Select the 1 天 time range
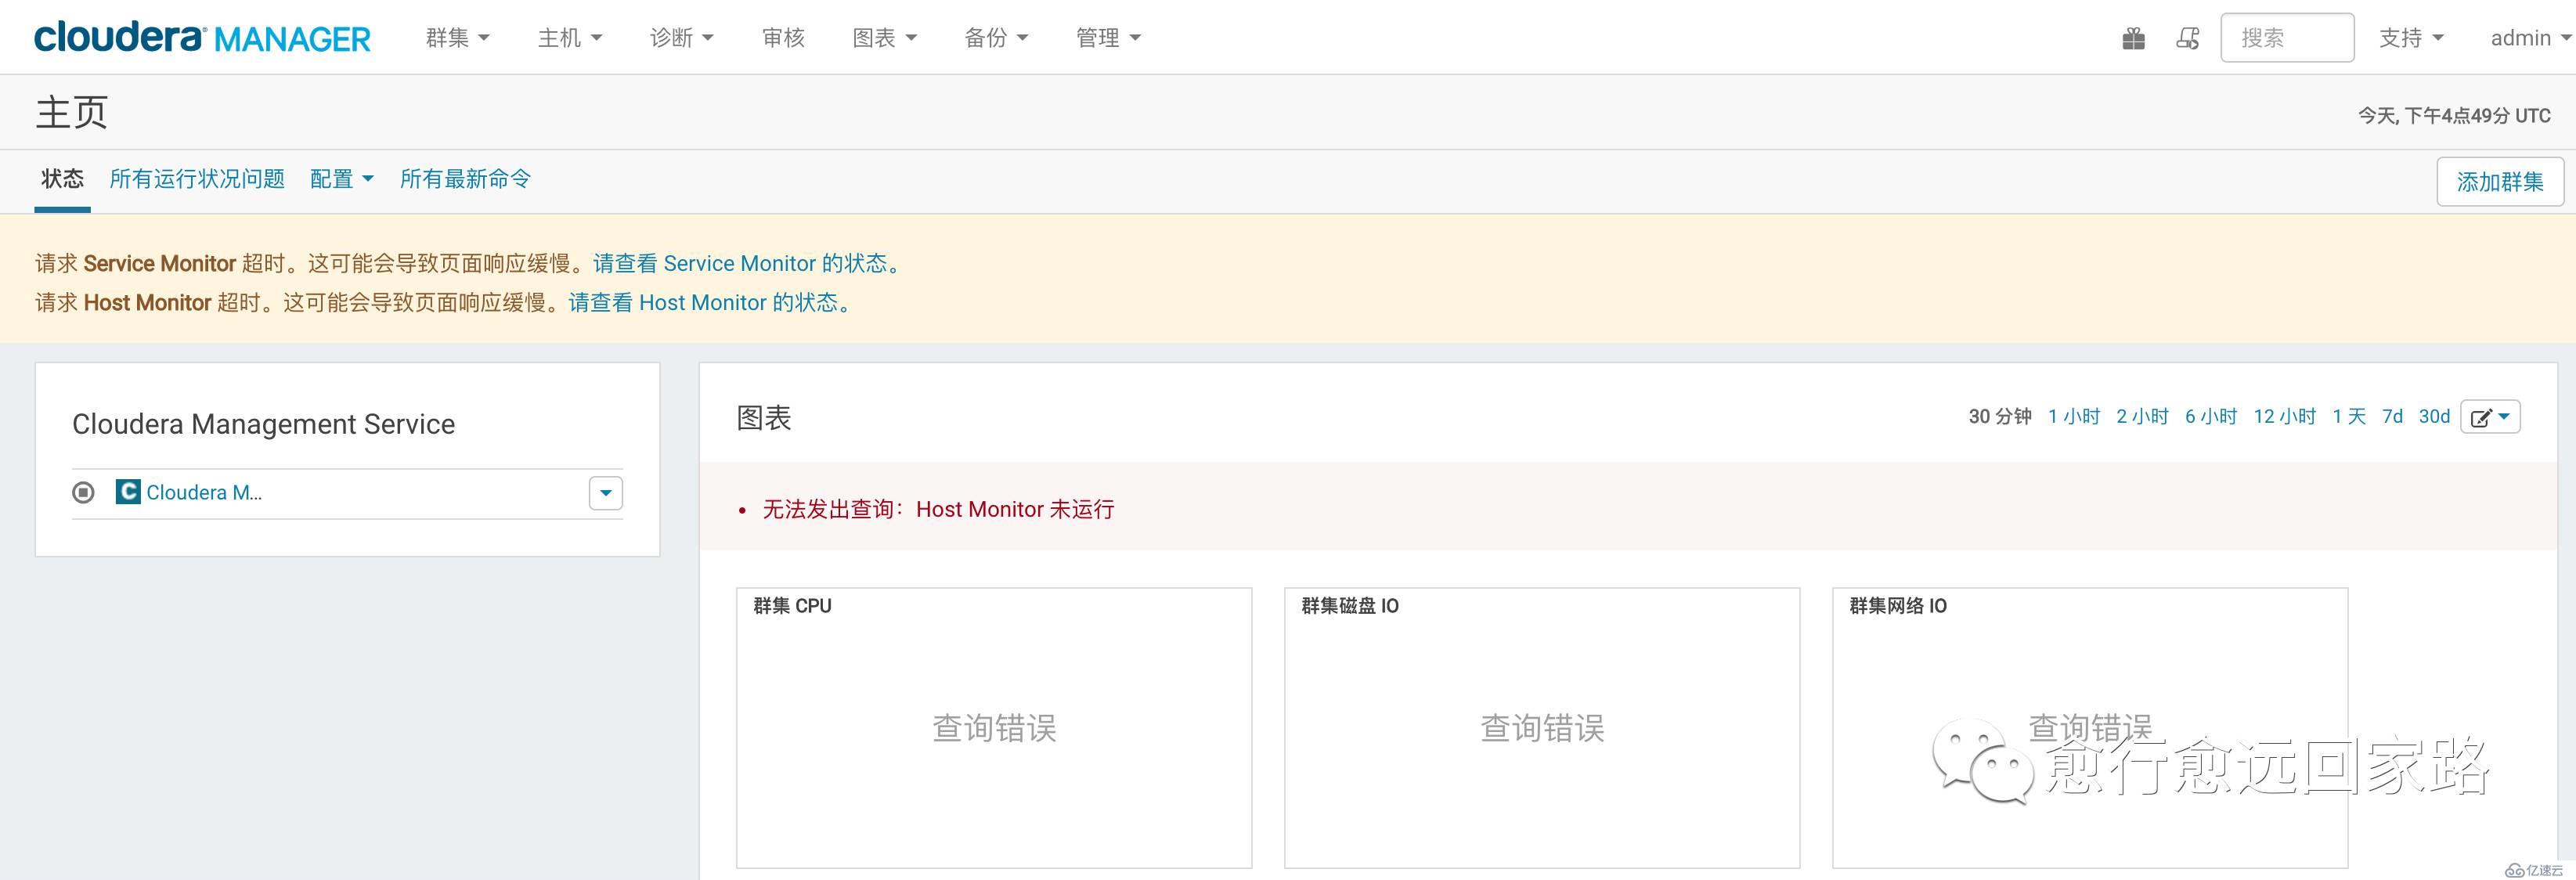Viewport: 2576px width, 880px height. [2349, 416]
